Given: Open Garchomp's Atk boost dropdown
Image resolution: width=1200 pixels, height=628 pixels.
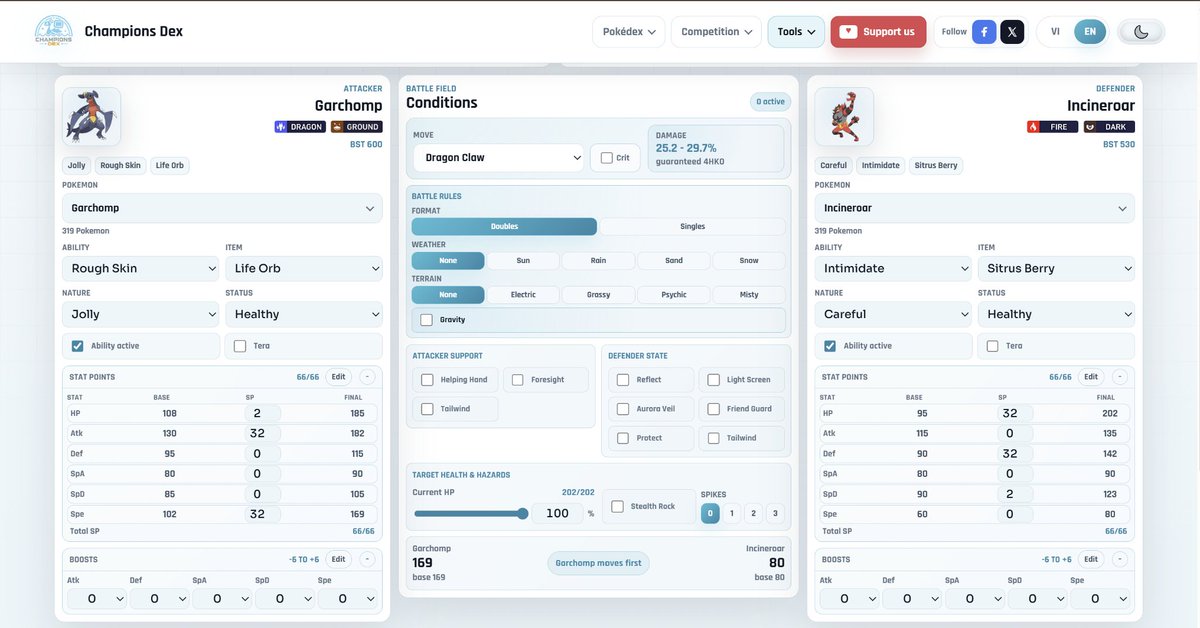Looking at the screenshot, I should [97, 598].
